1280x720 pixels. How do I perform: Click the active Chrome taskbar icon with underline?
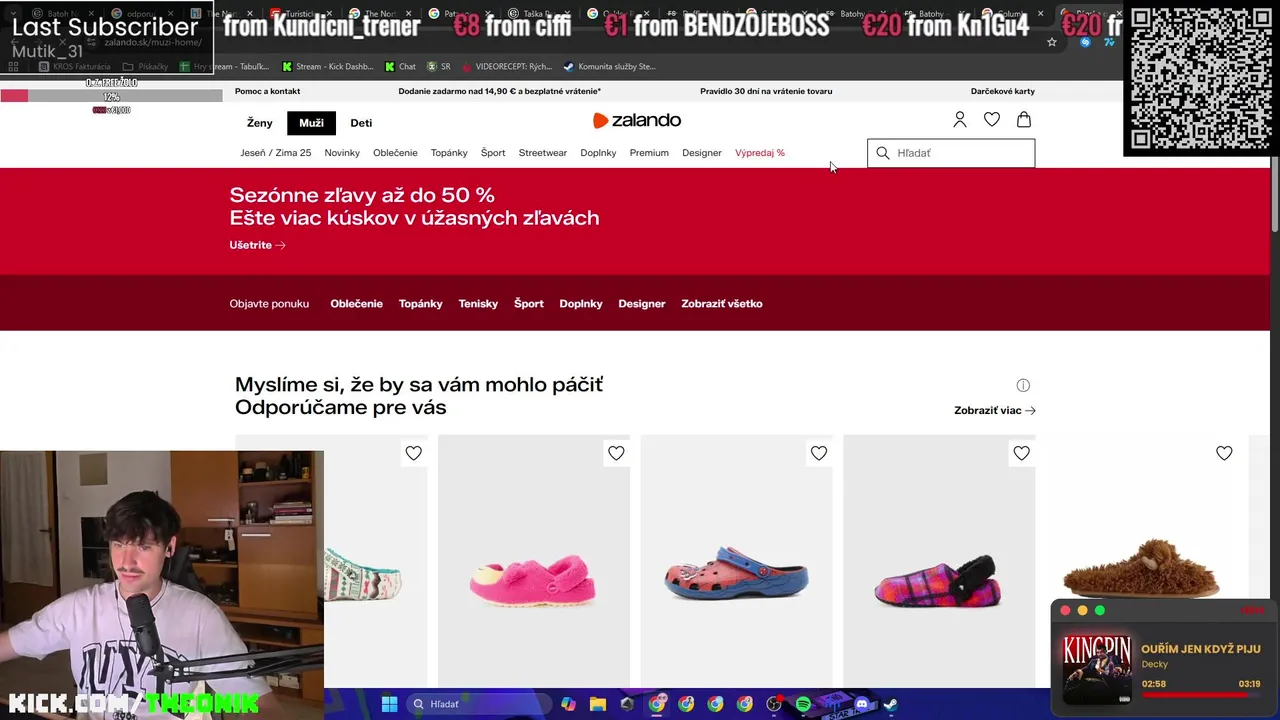(x=656, y=704)
